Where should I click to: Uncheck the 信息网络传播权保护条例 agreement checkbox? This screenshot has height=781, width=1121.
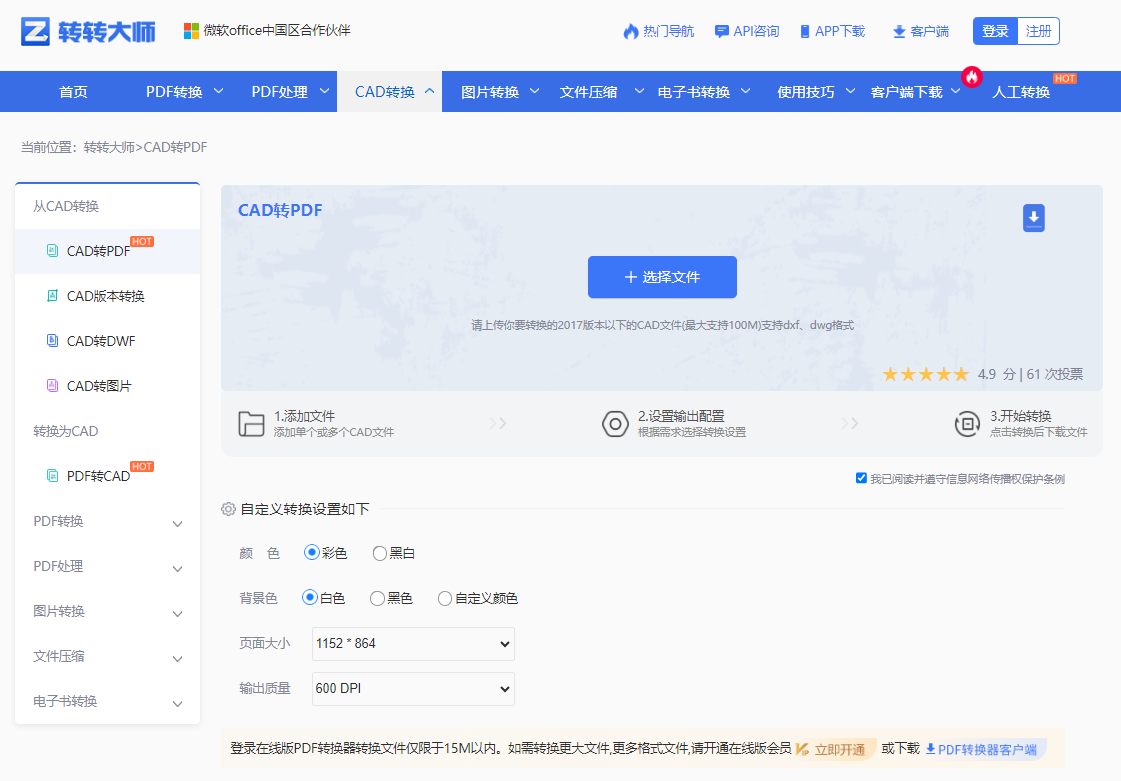coord(861,477)
